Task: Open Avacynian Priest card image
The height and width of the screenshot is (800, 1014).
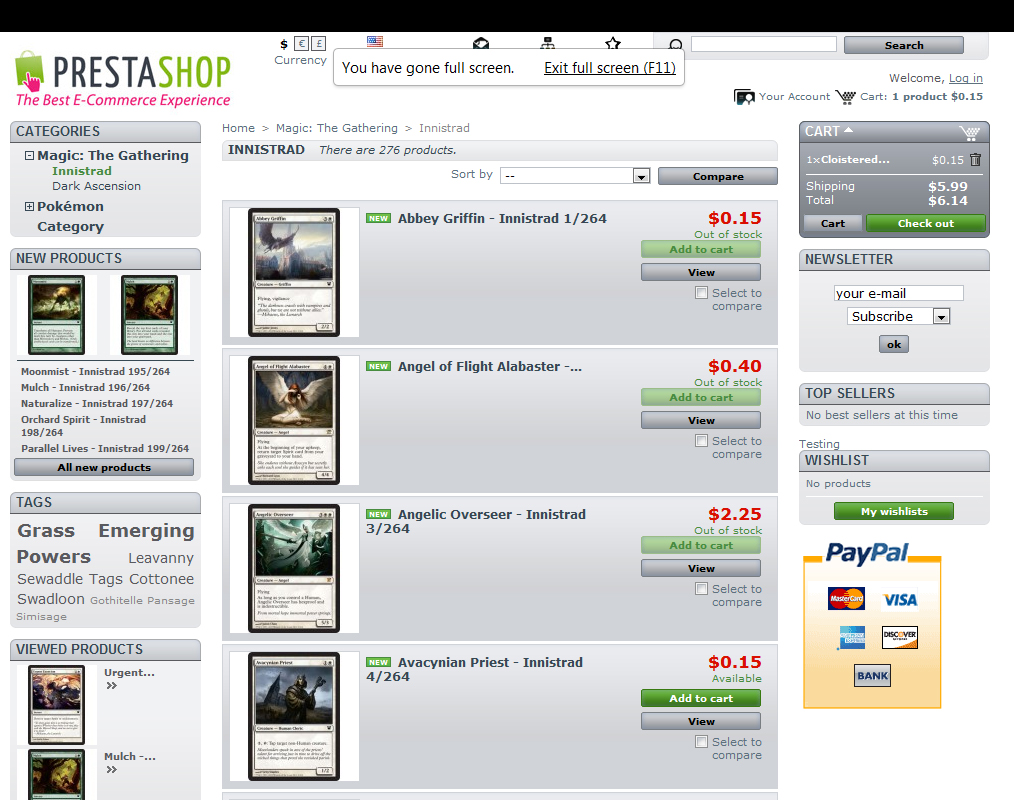Action: [294, 716]
